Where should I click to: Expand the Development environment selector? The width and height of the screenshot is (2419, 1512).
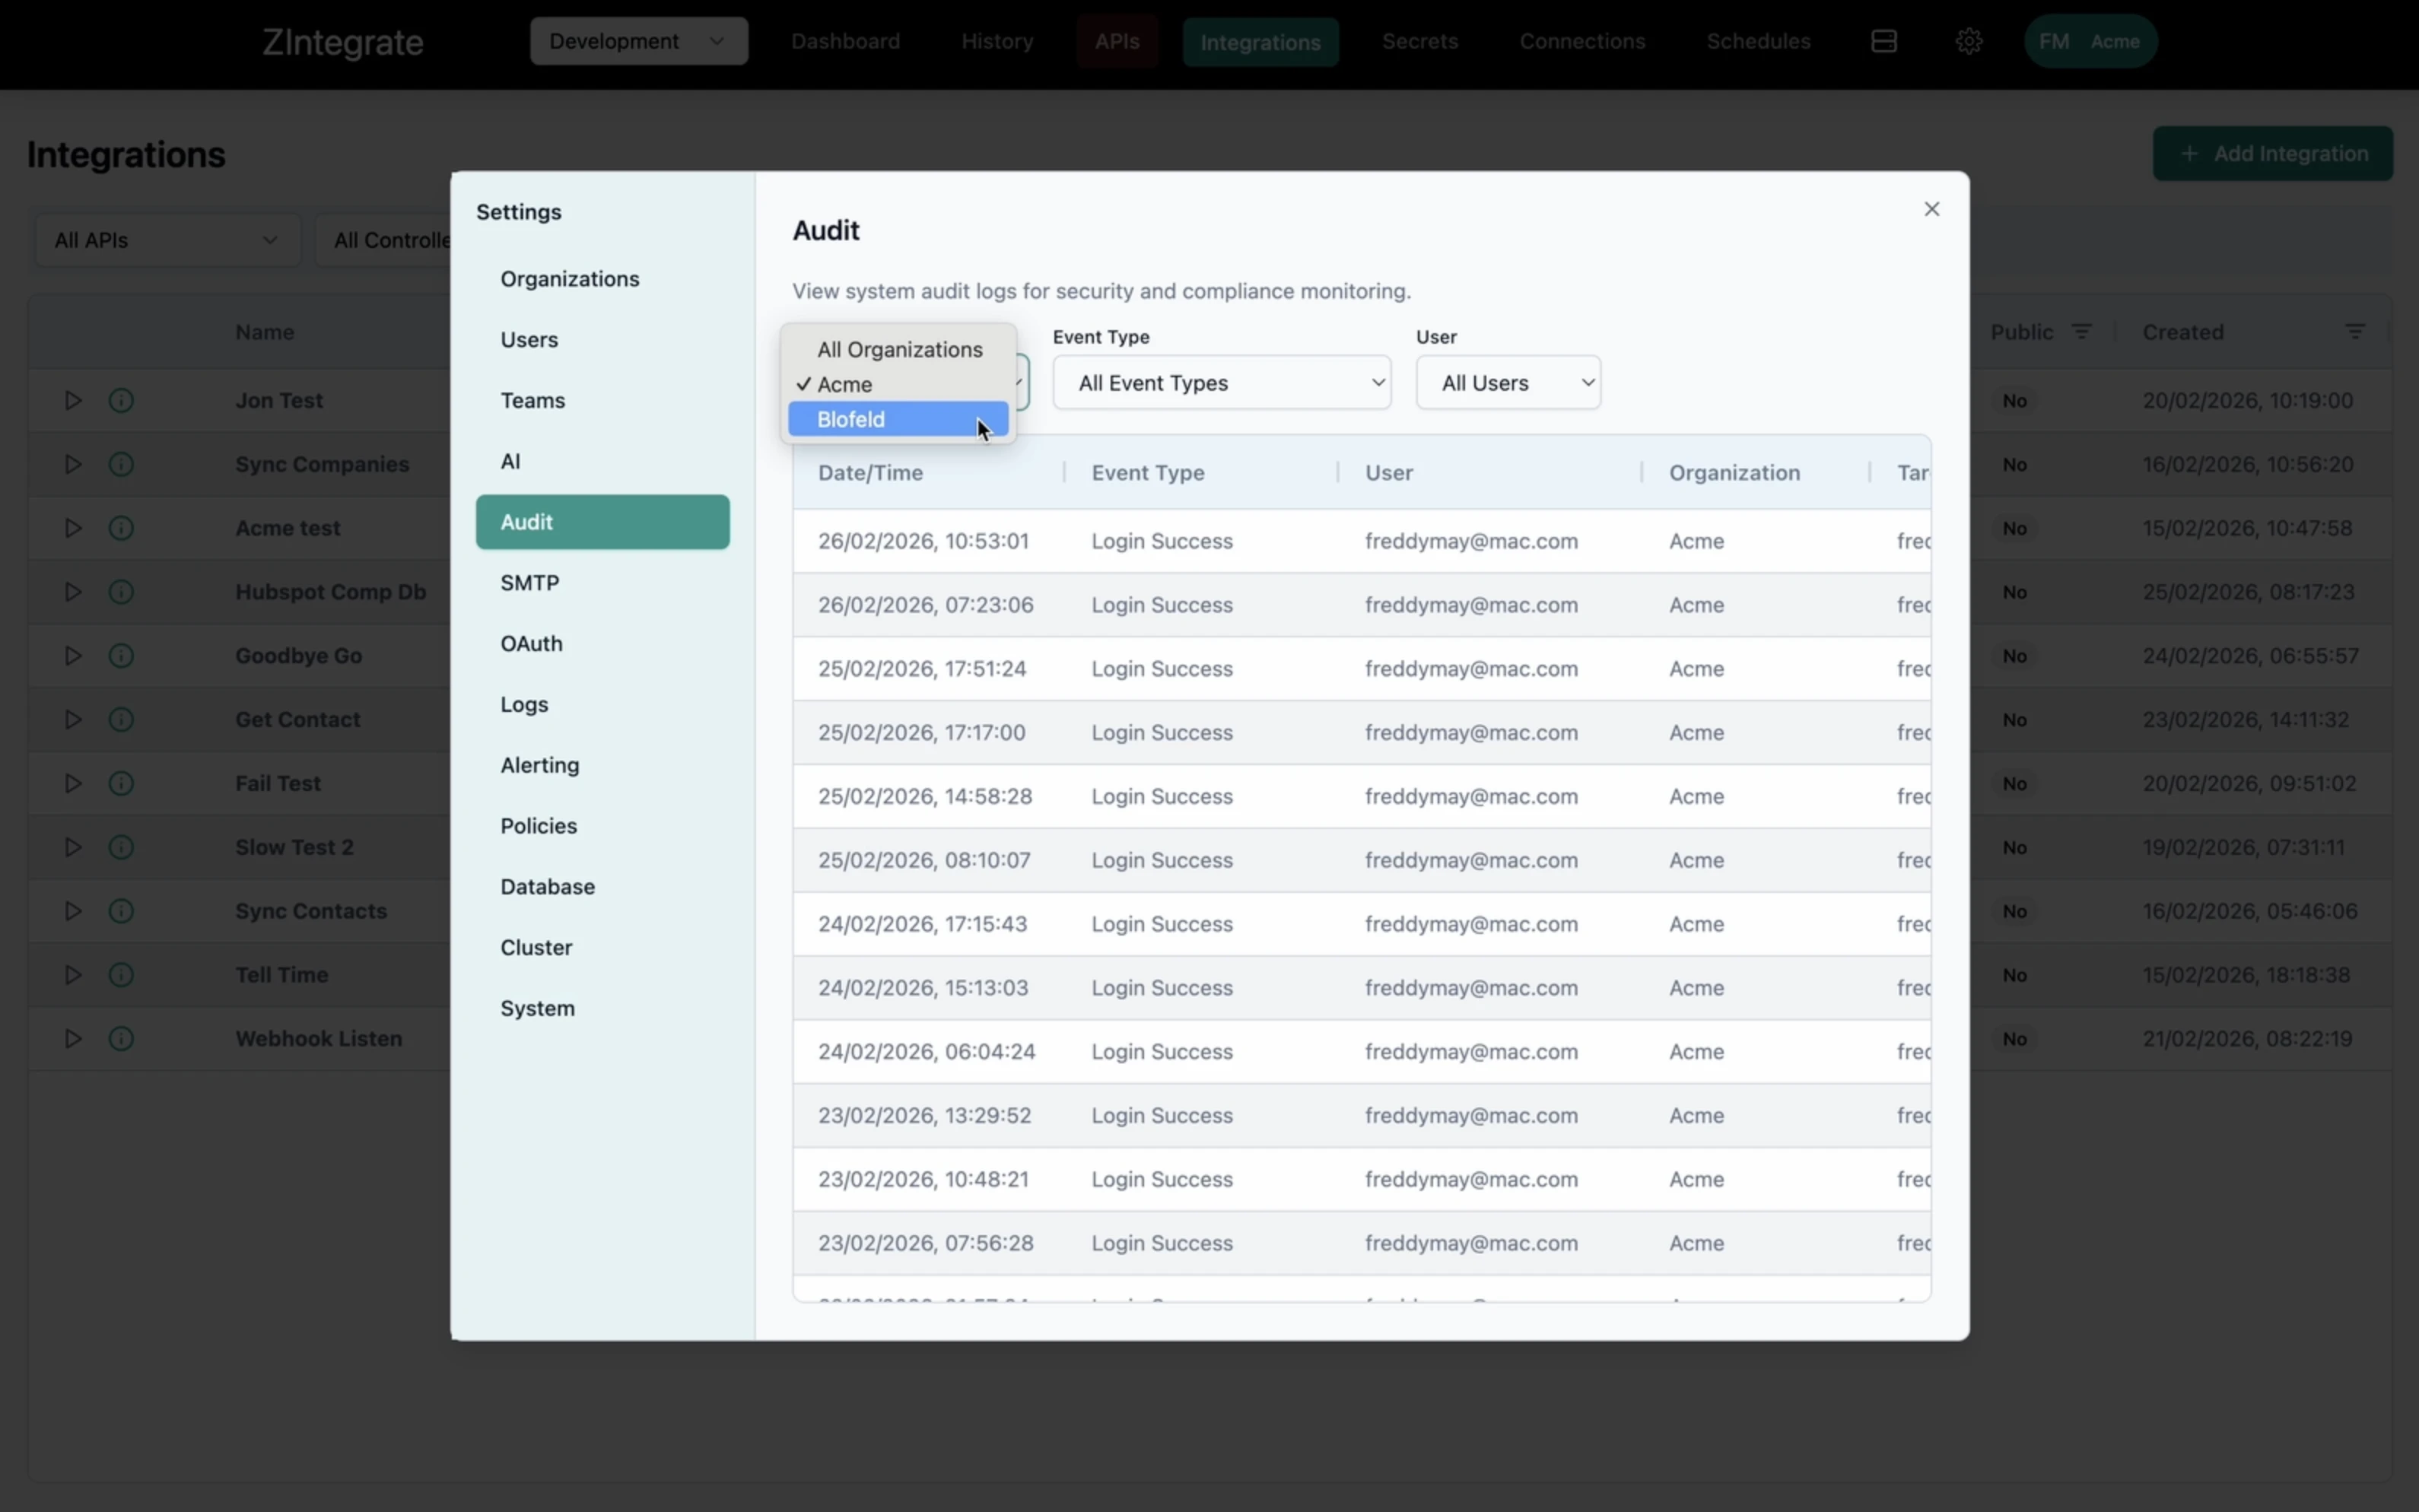638,41
